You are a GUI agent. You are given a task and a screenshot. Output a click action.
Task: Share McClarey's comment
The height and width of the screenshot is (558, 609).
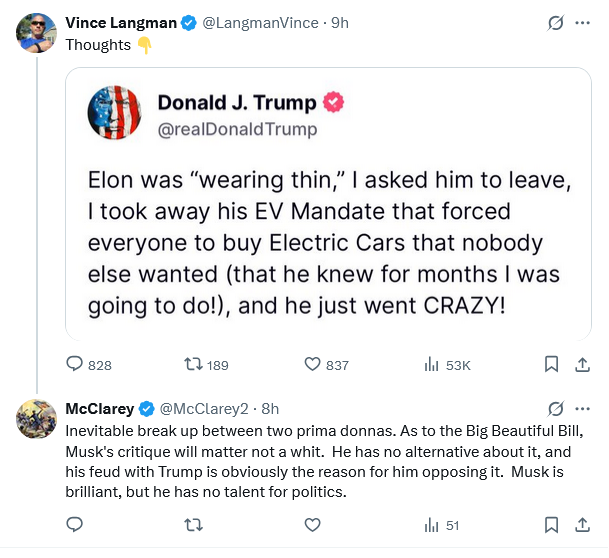582,524
